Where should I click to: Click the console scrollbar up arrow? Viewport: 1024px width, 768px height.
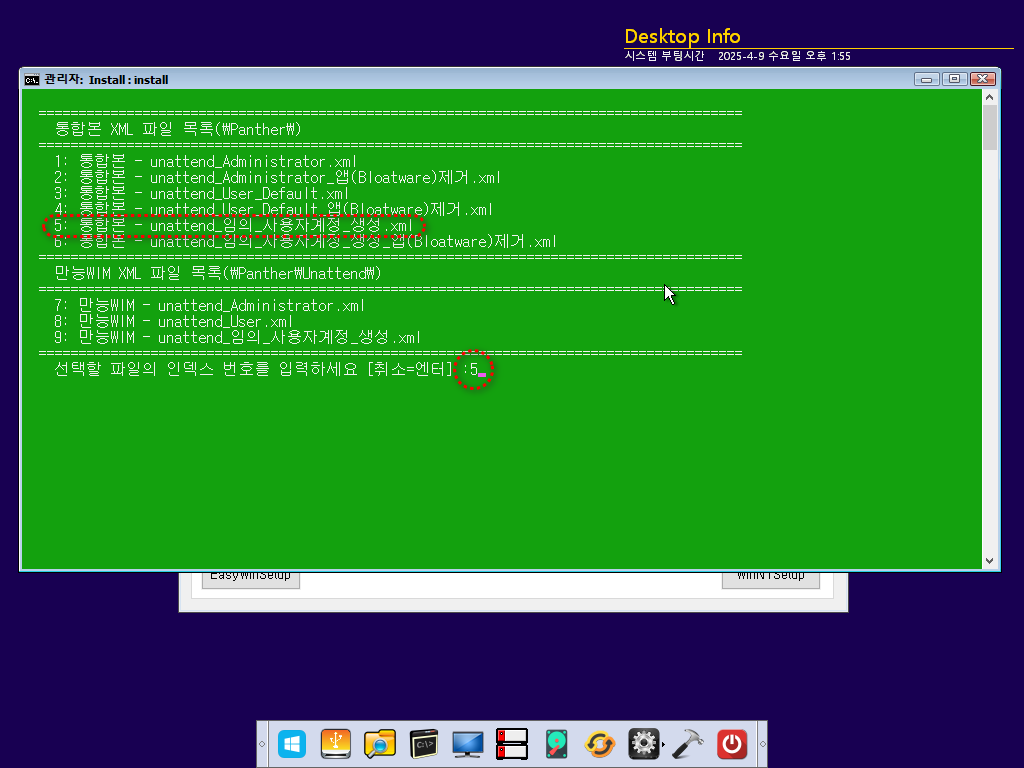tap(989, 97)
